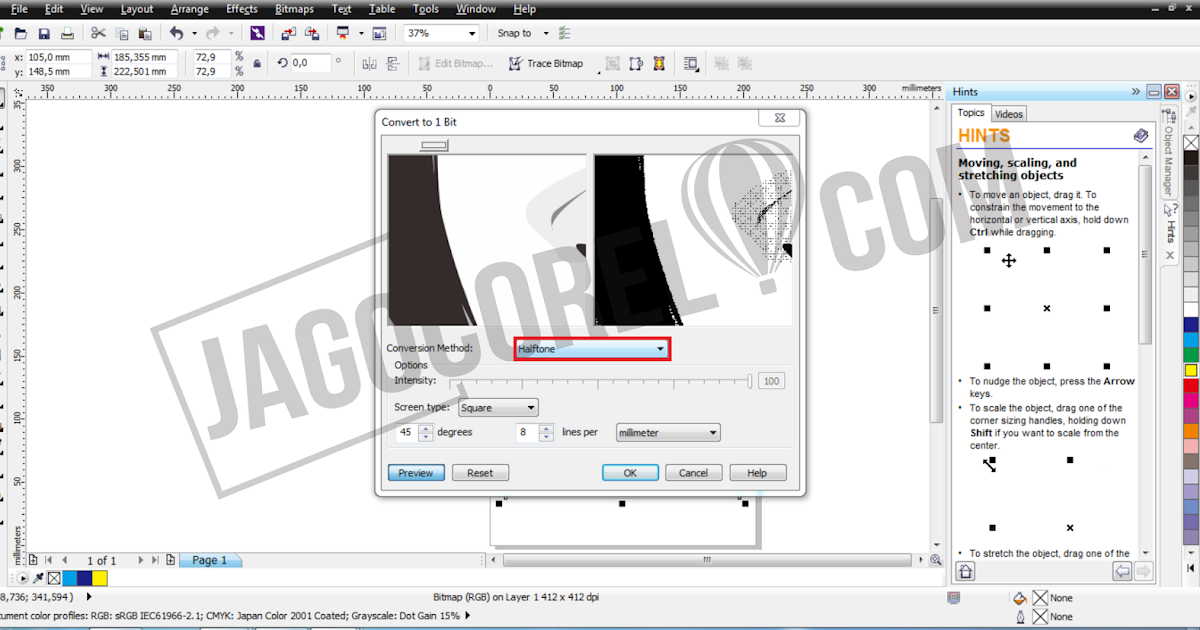Screen dimensions: 1200x630
Task: Click the eyedropper icon in document palette
Action: pyautogui.click(x=39, y=578)
